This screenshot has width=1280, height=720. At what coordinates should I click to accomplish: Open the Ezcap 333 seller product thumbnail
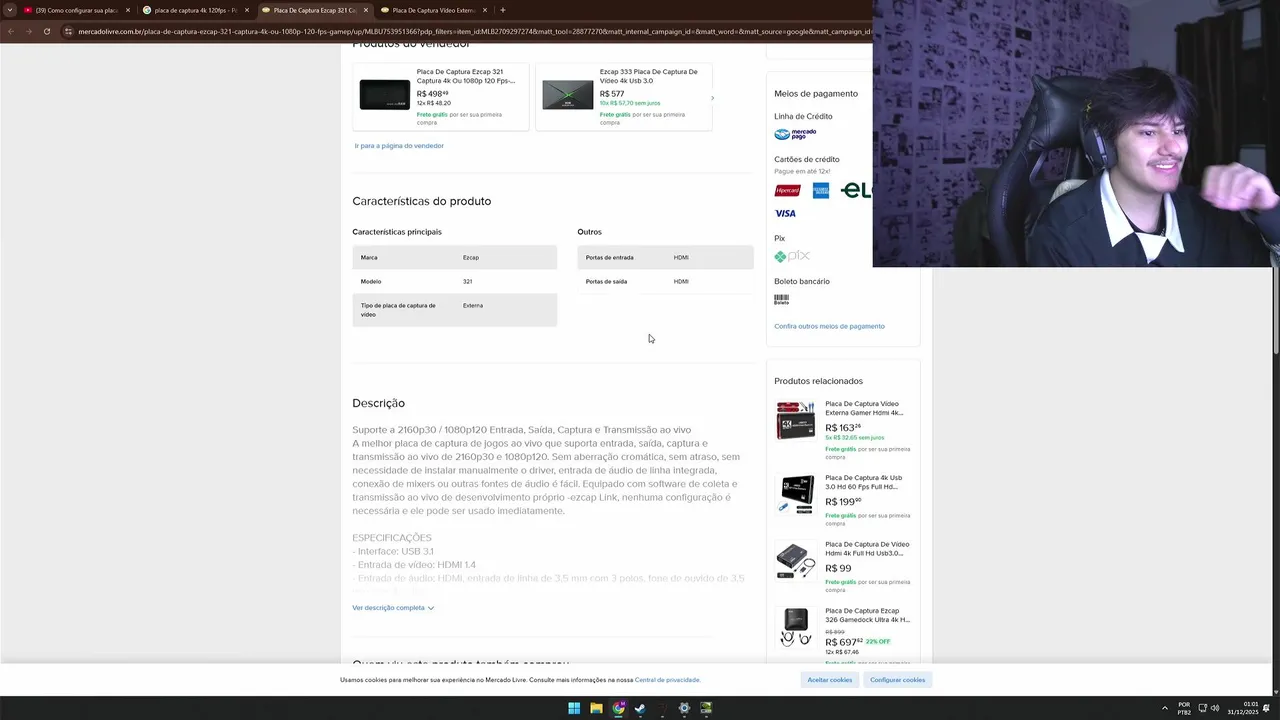pos(568,94)
